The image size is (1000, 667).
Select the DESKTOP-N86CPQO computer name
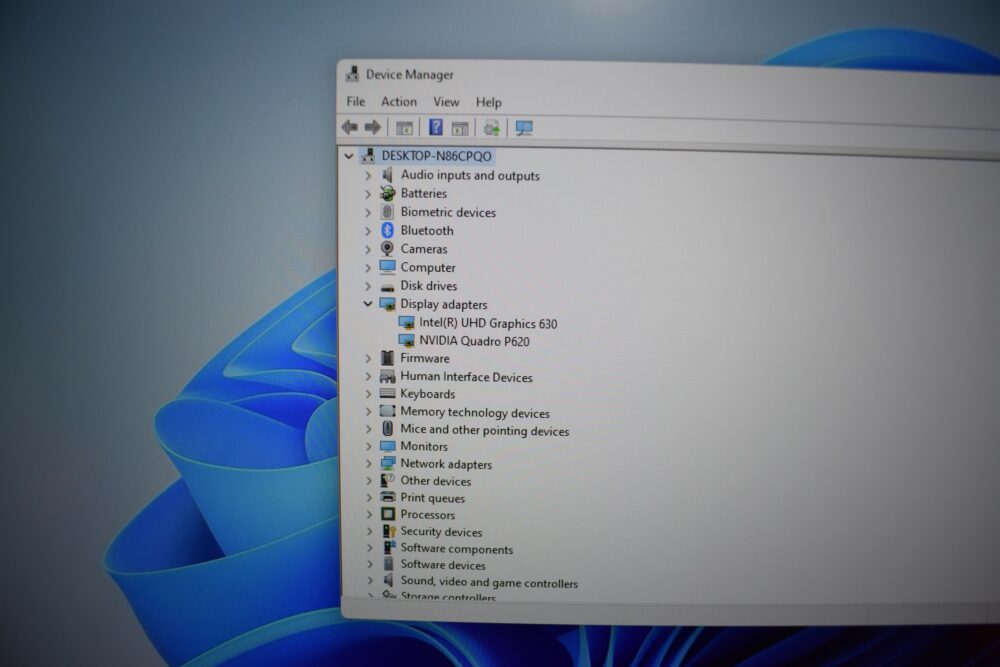pos(436,156)
